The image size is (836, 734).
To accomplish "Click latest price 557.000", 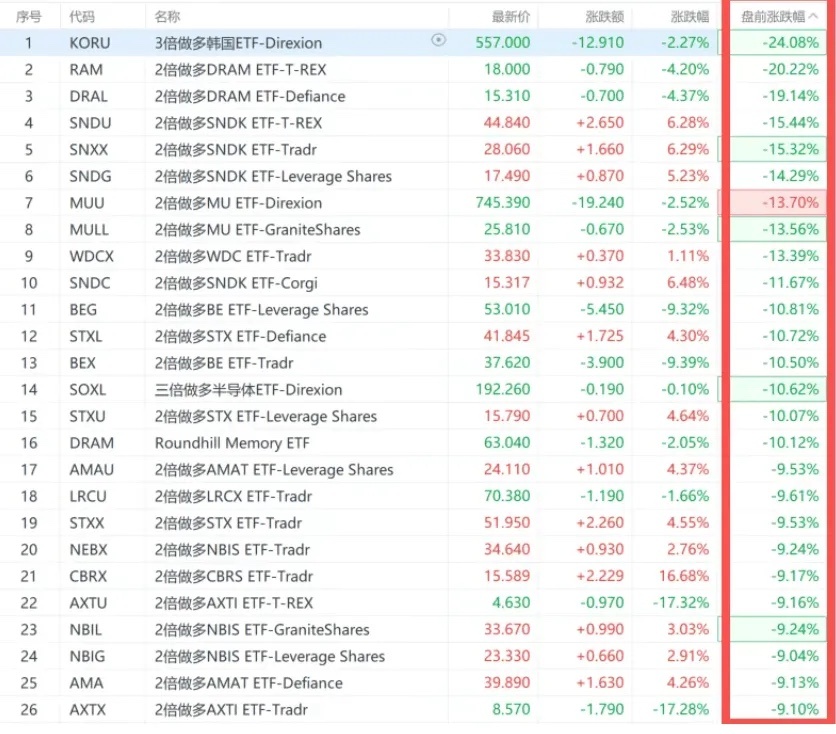I will pyautogui.click(x=503, y=43).
